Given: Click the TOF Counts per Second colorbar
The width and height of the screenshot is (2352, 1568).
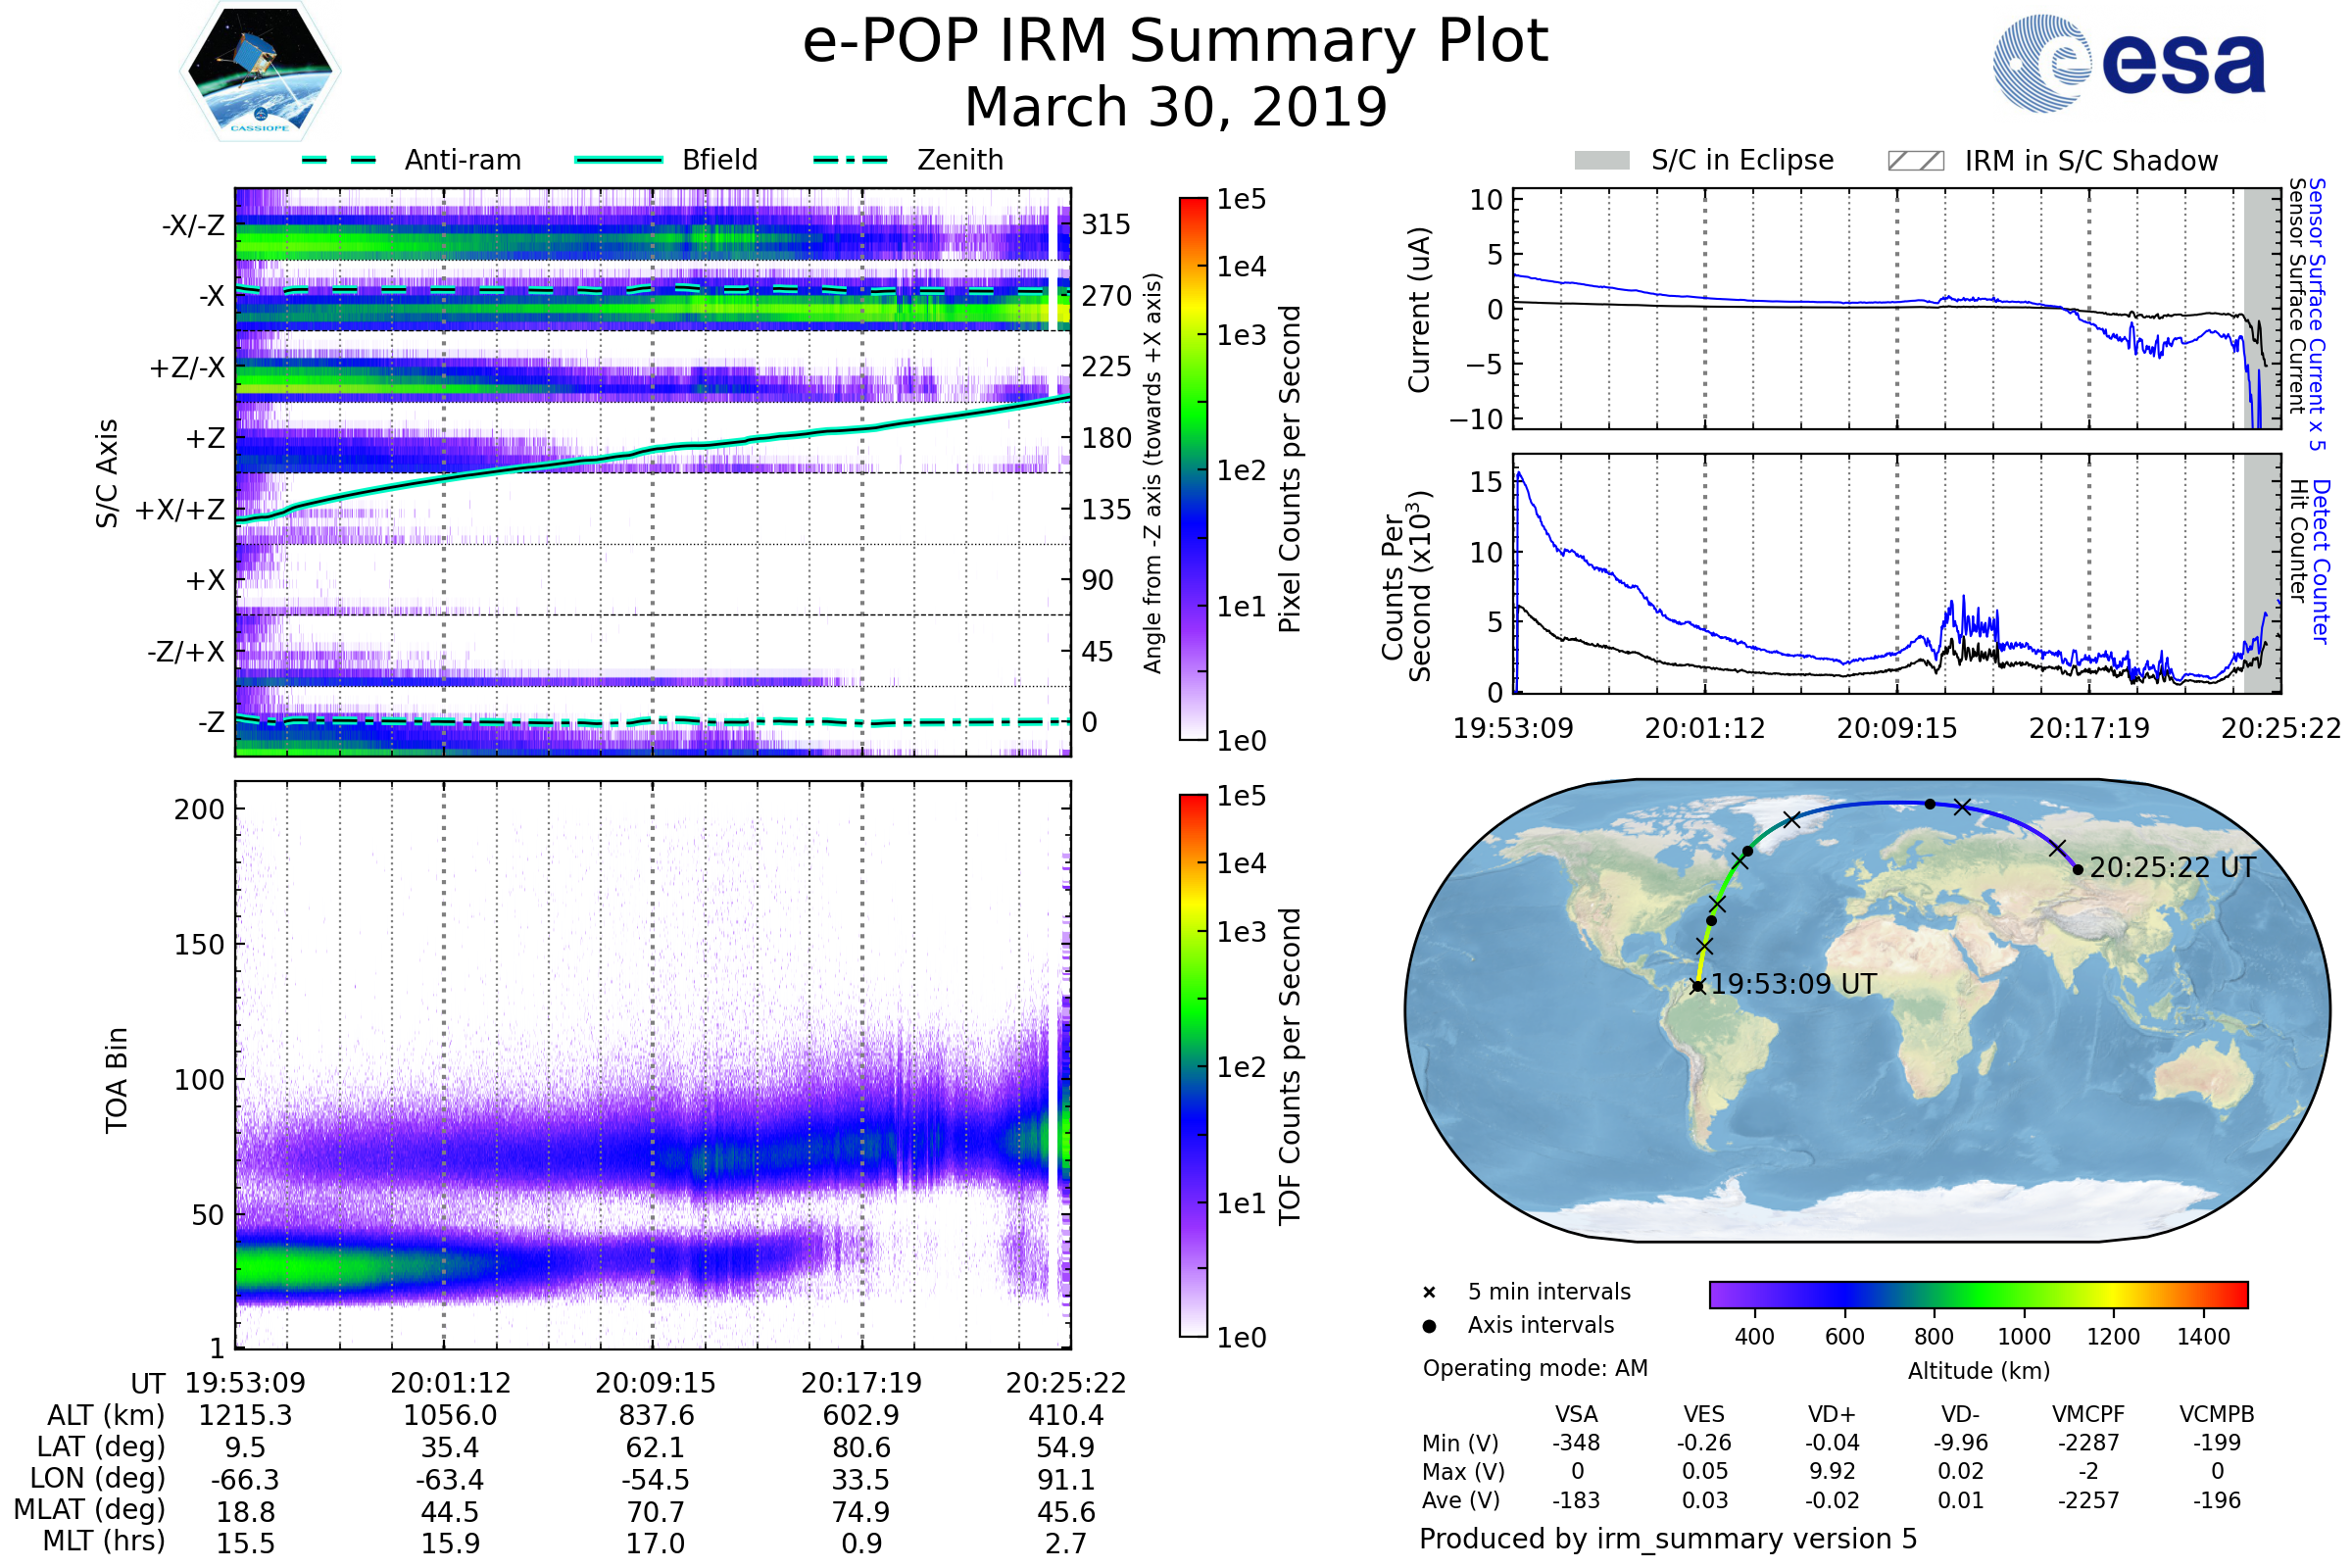Looking at the screenshot, I should (1193, 1065).
